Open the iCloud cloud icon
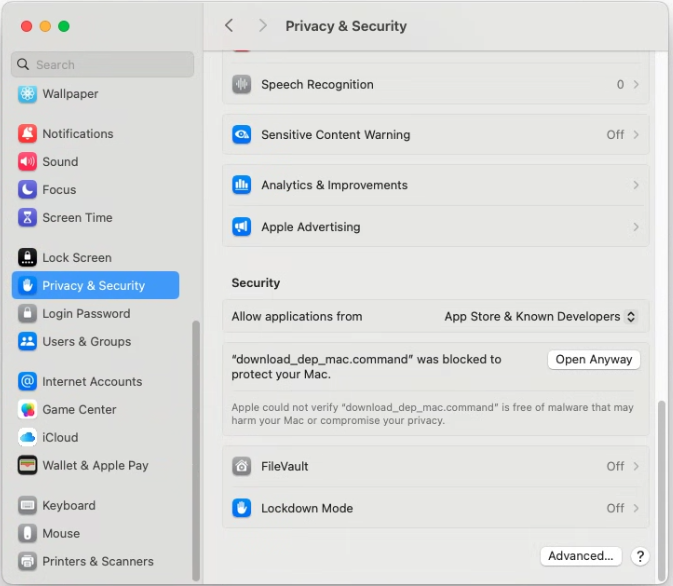 click(x=27, y=437)
